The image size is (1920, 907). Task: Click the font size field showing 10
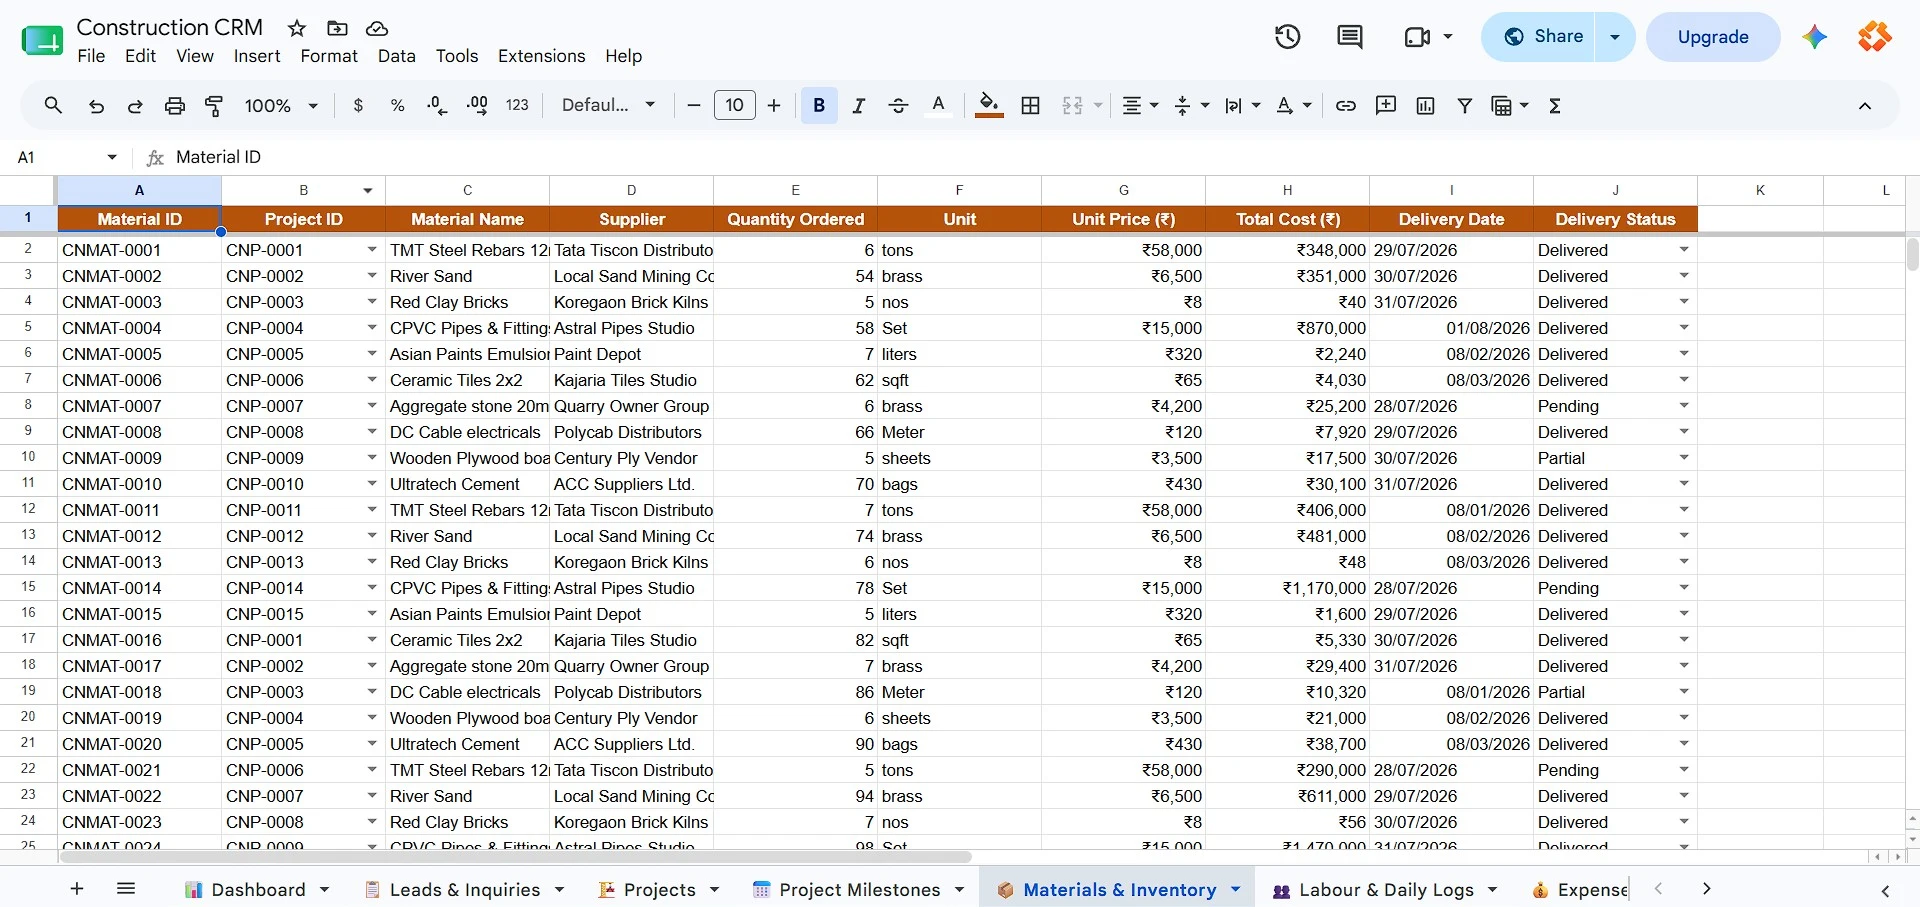coord(735,105)
